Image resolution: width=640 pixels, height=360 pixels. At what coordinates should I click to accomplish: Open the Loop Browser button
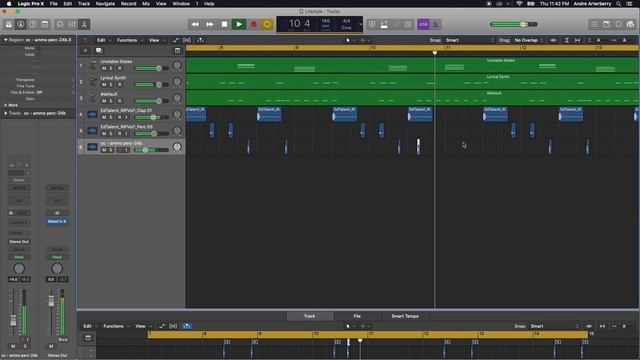click(x=619, y=24)
